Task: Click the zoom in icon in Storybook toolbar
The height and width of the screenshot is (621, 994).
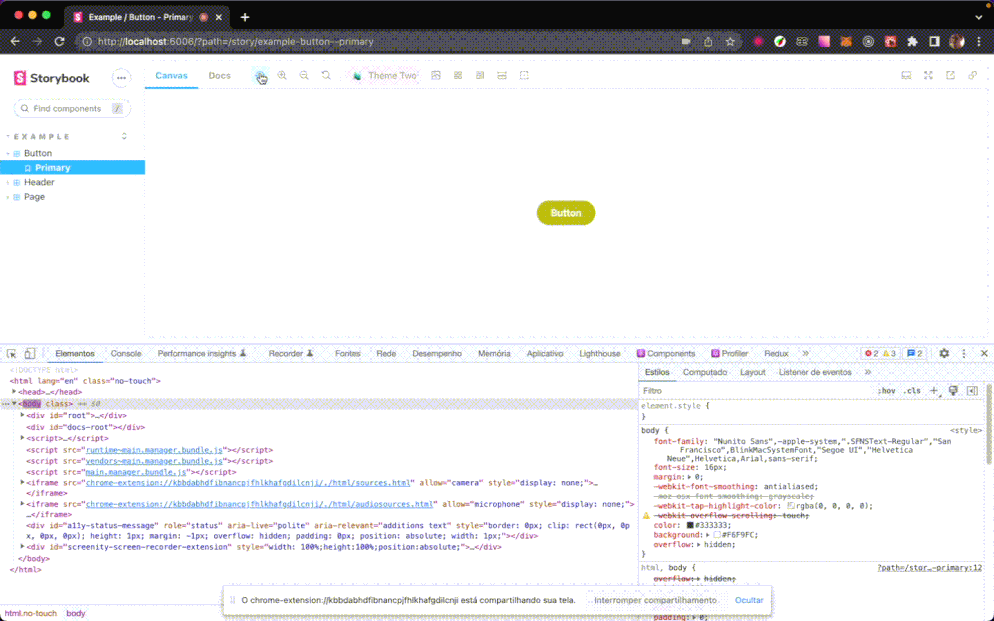Action: coord(282,76)
